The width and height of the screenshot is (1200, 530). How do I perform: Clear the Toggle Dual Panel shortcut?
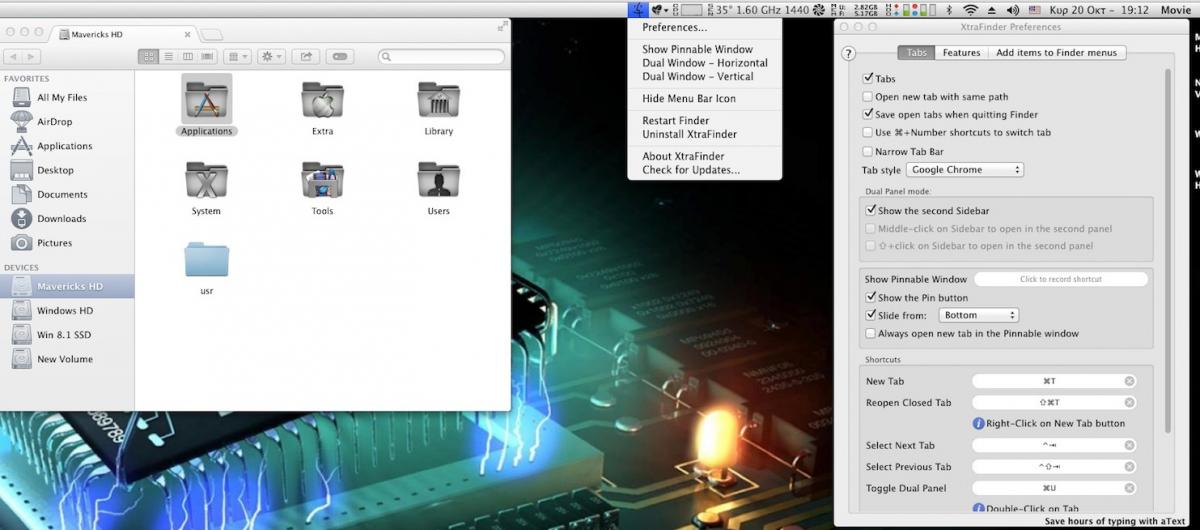click(x=1129, y=488)
